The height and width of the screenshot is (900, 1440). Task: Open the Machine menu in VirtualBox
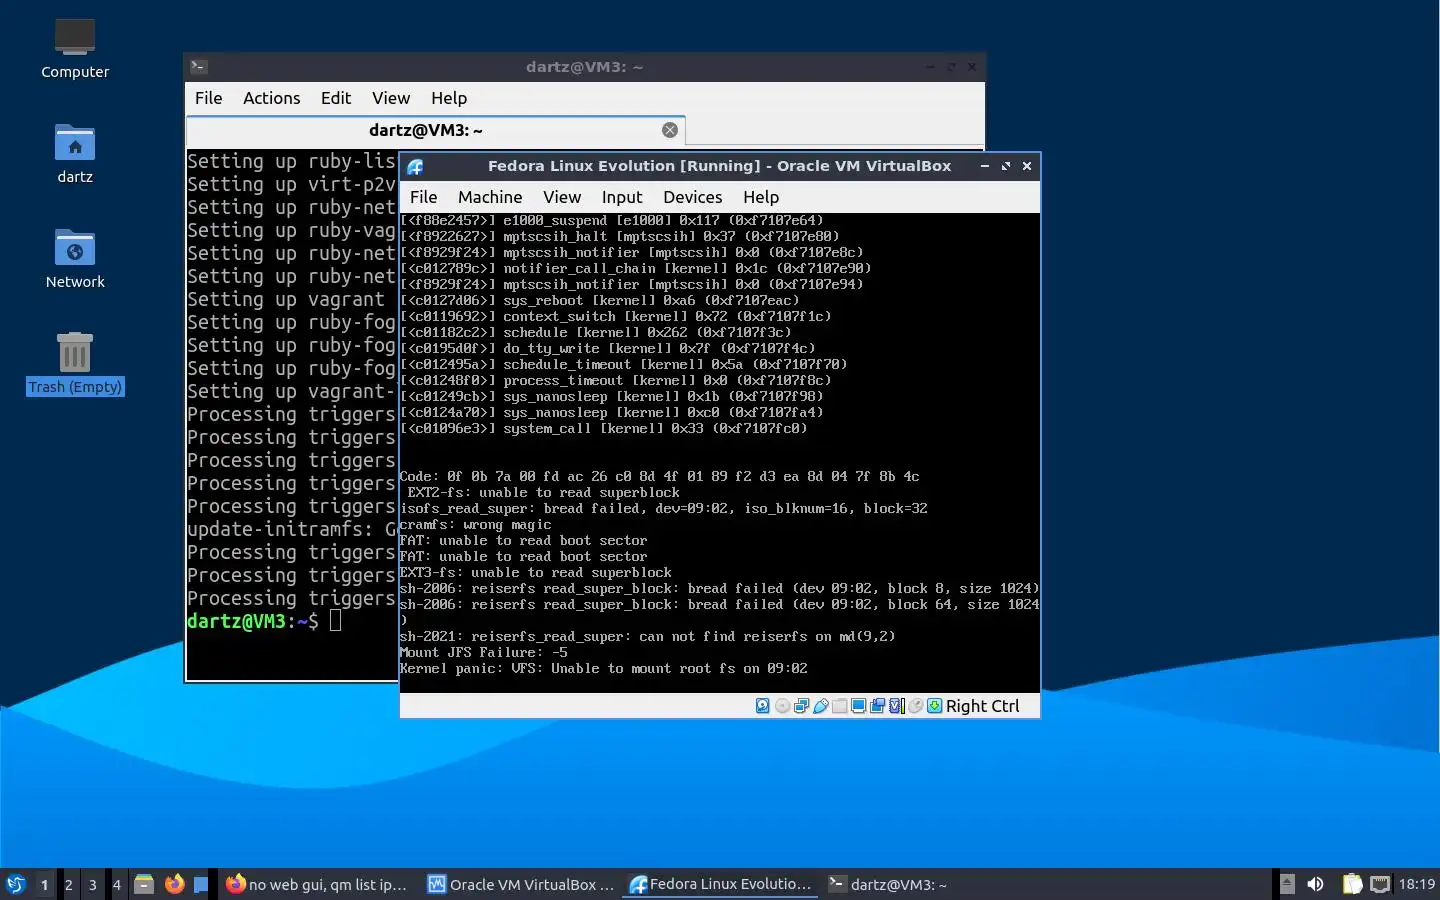coord(490,197)
